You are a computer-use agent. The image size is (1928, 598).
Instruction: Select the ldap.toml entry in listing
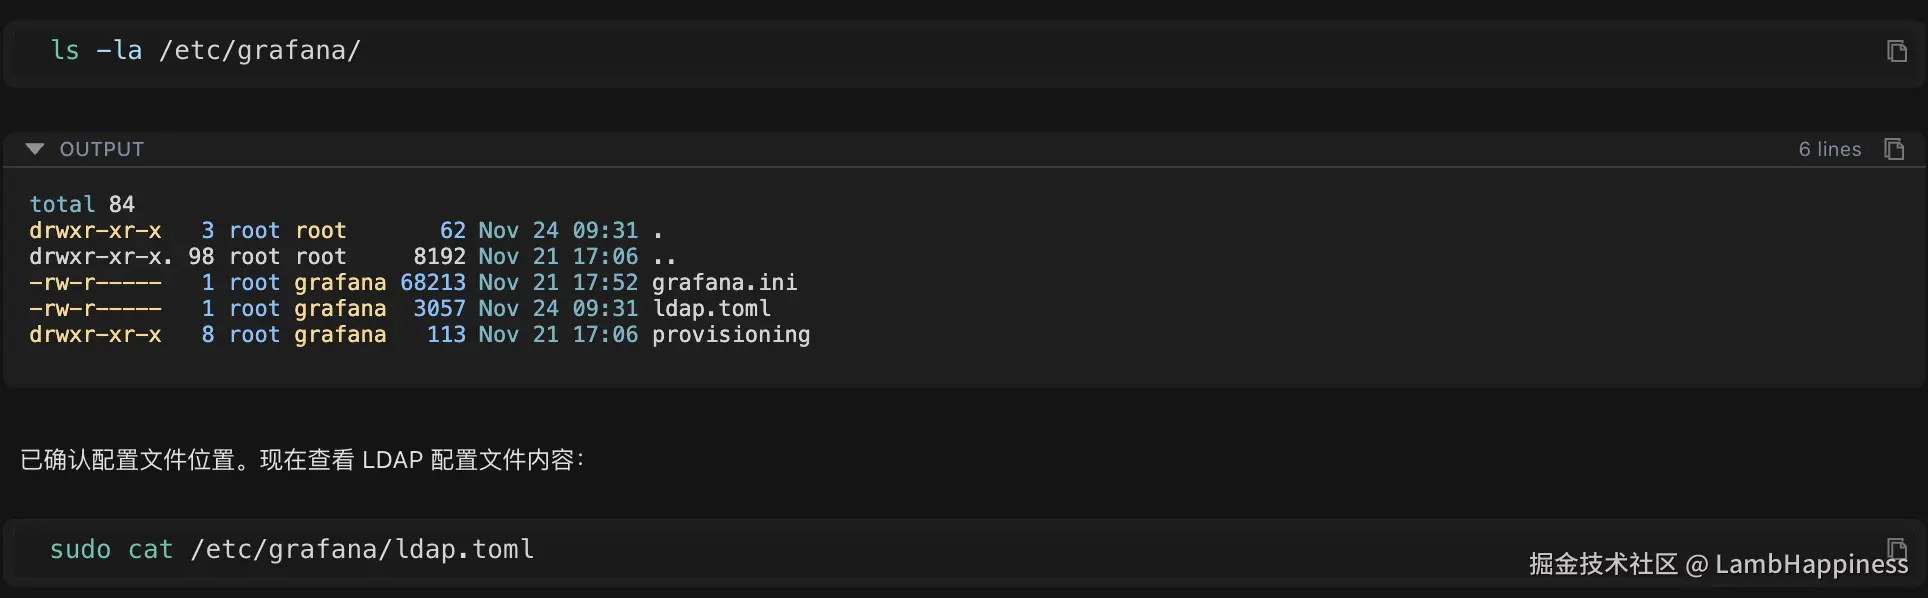tap(711, 309)
